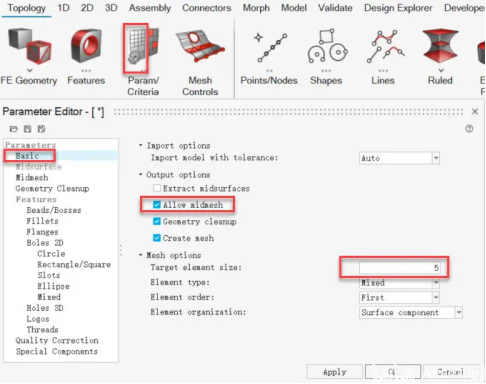Collapse Import options section

point(141,145)
